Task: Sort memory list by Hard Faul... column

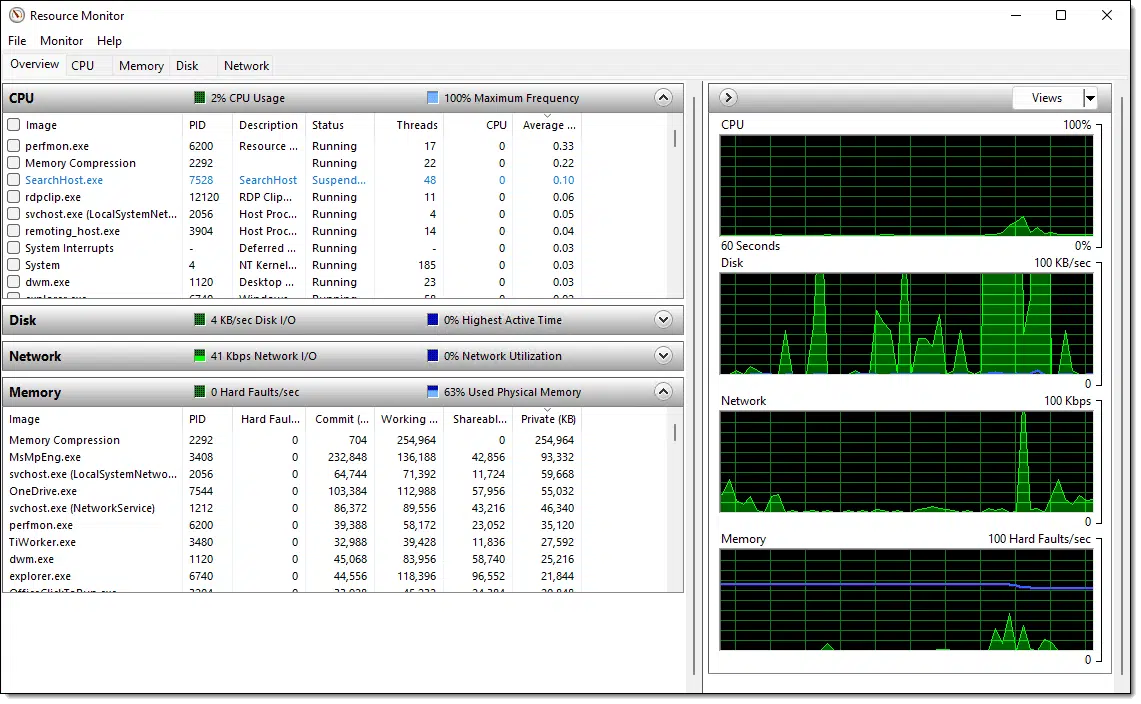Action: [x=270, y=419]
